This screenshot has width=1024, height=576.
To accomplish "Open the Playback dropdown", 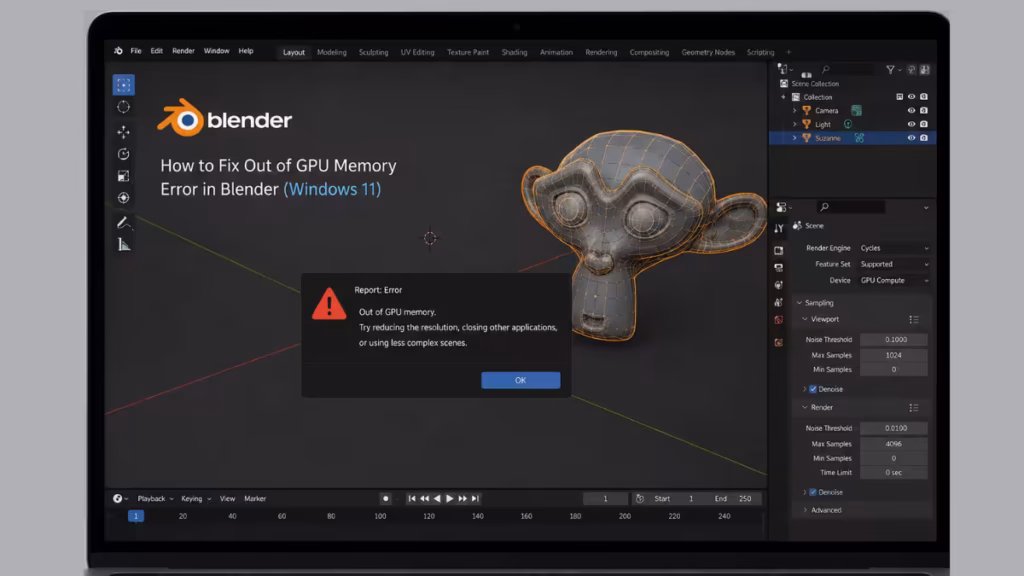I will (x=155, y=498).
